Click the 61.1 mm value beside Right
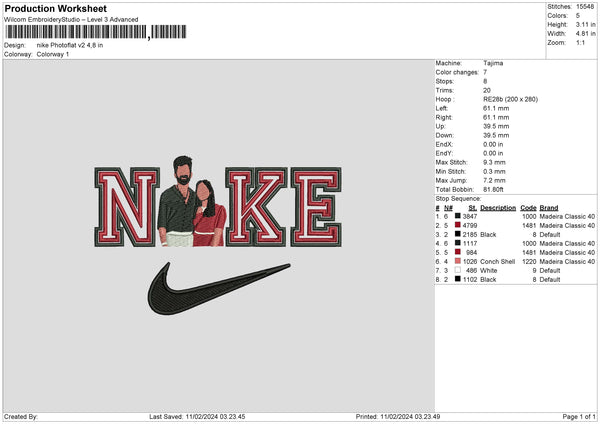The image size is (600, 424). coord(496,117)
